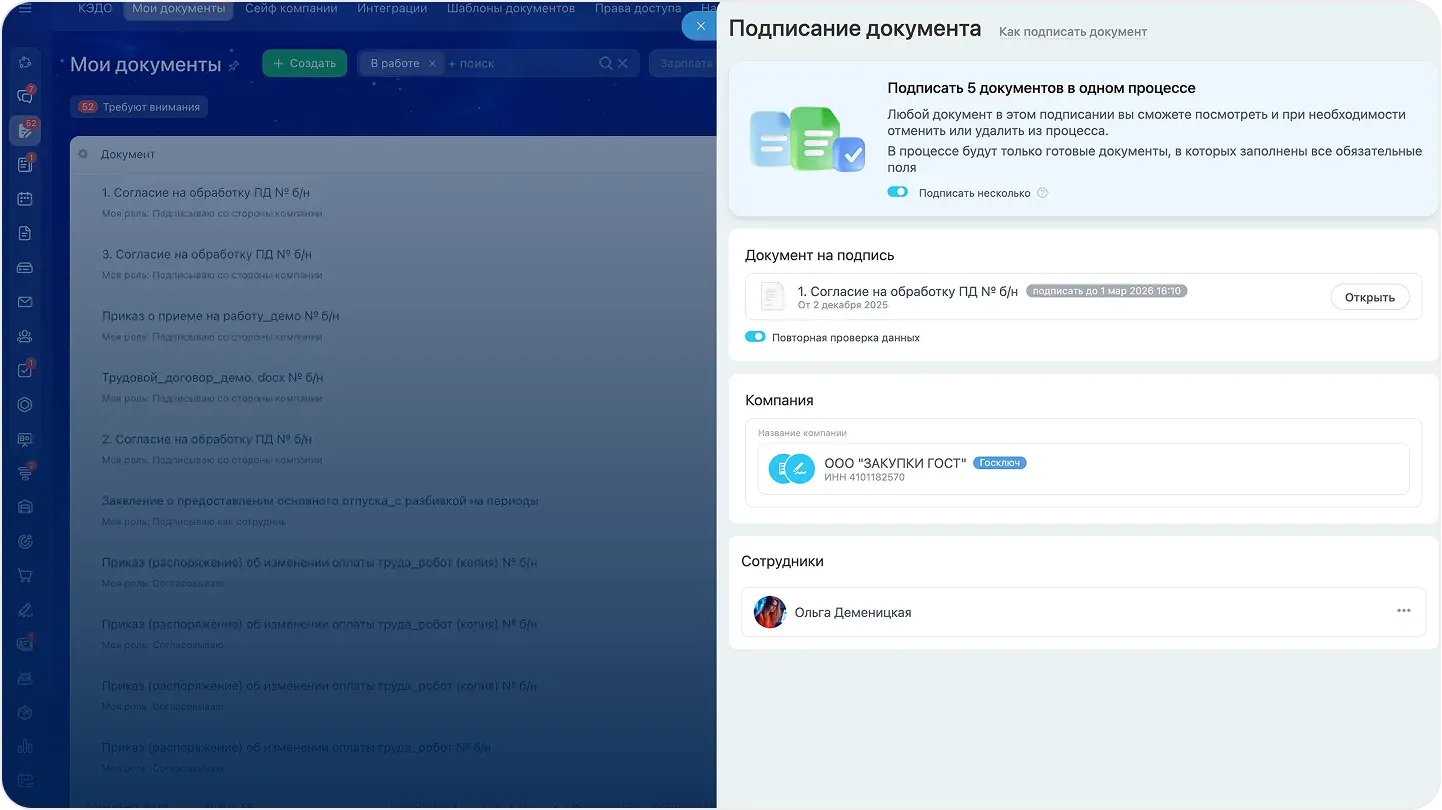This screenshot has height=810, width=1442.
Task: Open the gear settings above the document column
Action: tap(84, 154)
